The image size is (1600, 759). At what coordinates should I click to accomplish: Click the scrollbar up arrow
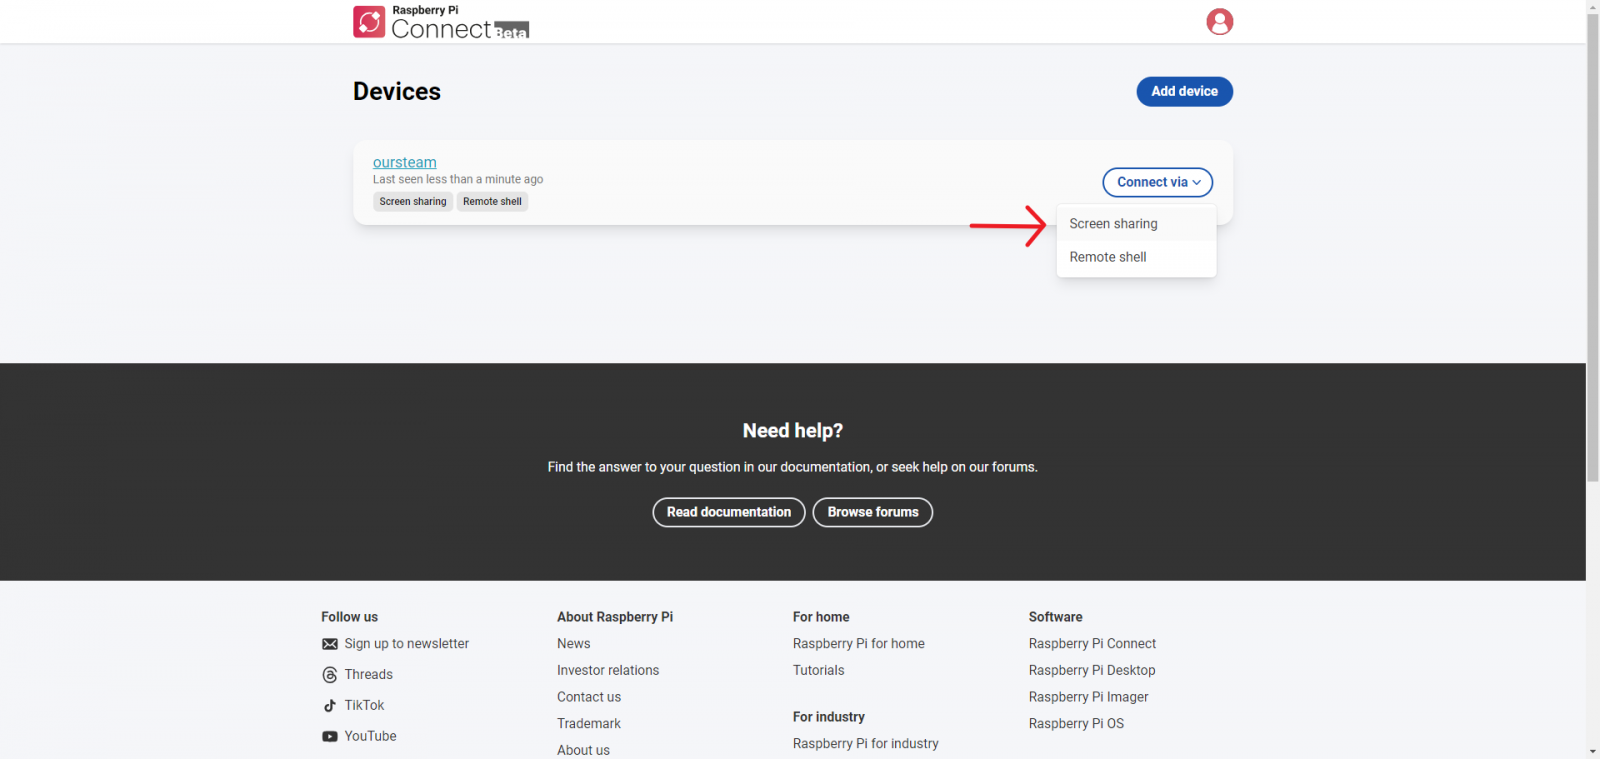click(x=1593, y=6)
